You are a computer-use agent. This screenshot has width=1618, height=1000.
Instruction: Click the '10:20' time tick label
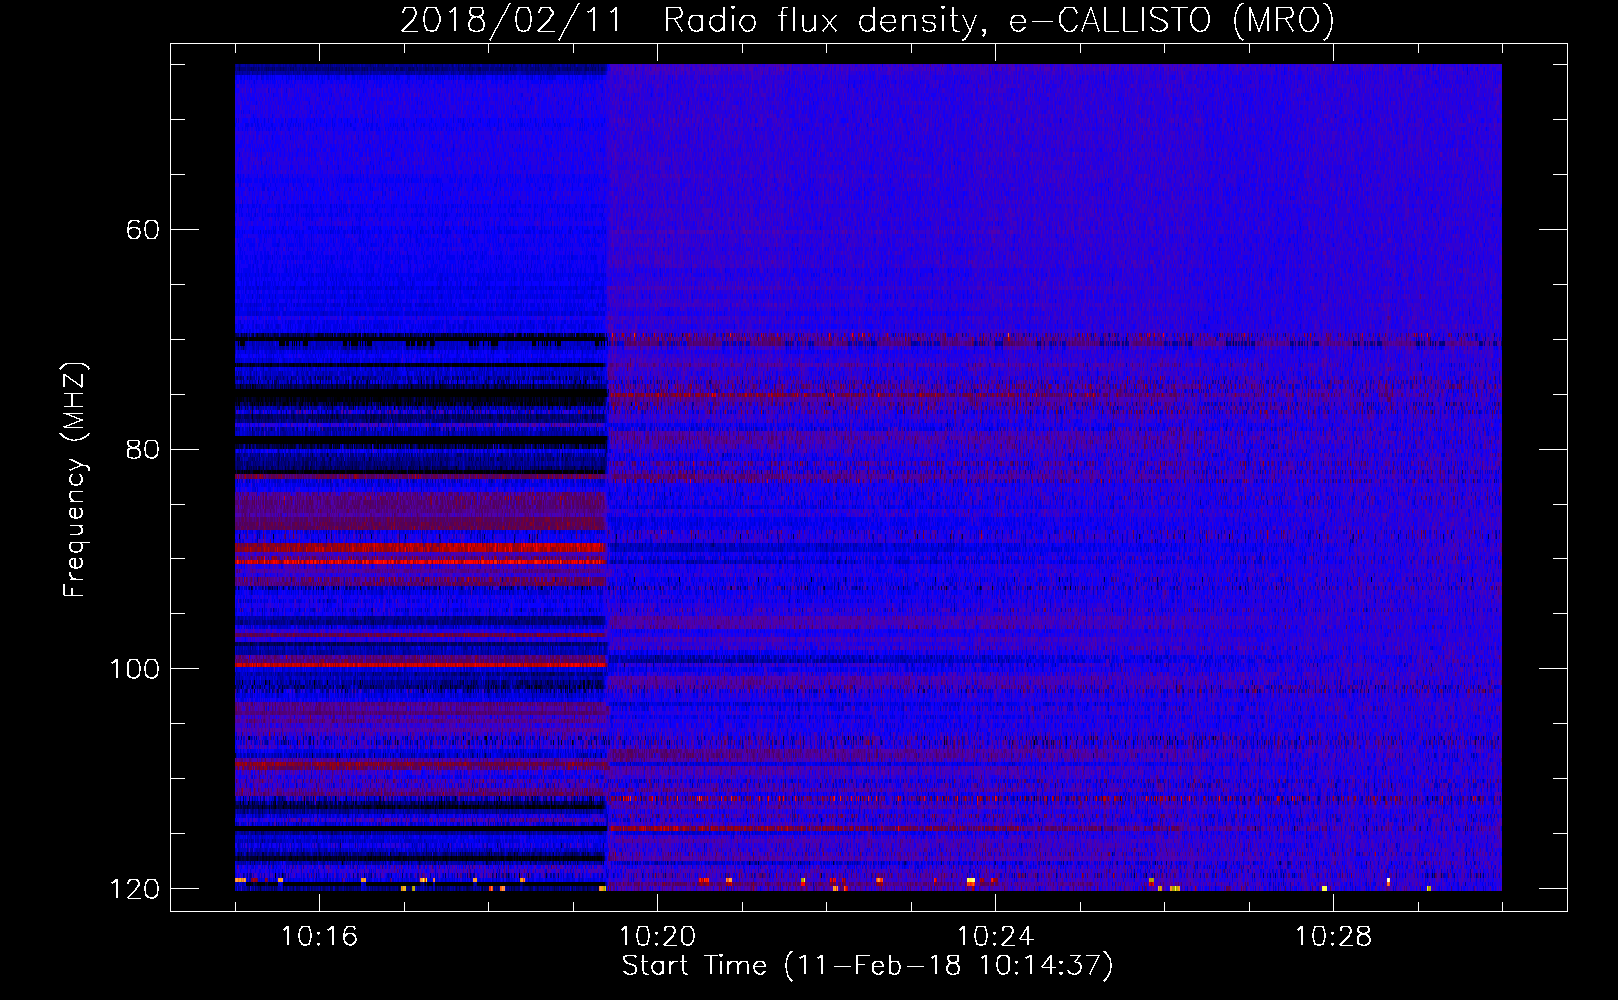(657, 937)
